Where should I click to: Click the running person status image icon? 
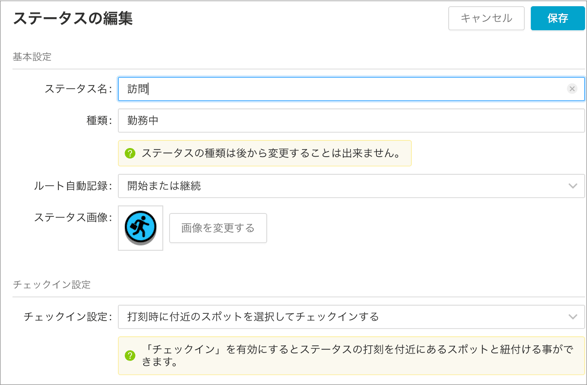(x=140, y=227)
